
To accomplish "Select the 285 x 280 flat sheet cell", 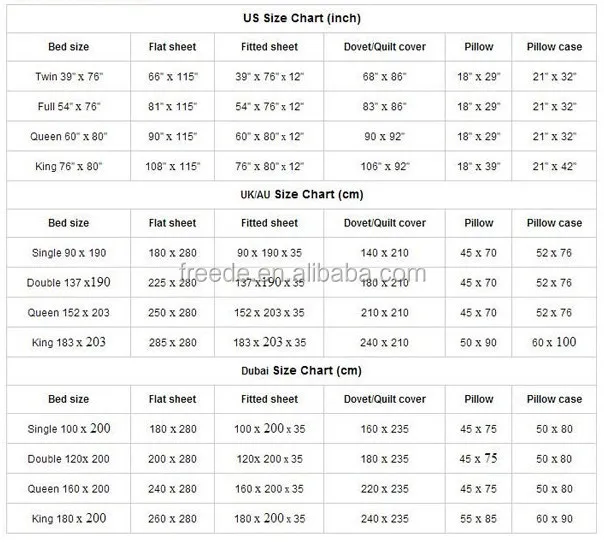I will (173, 342).
